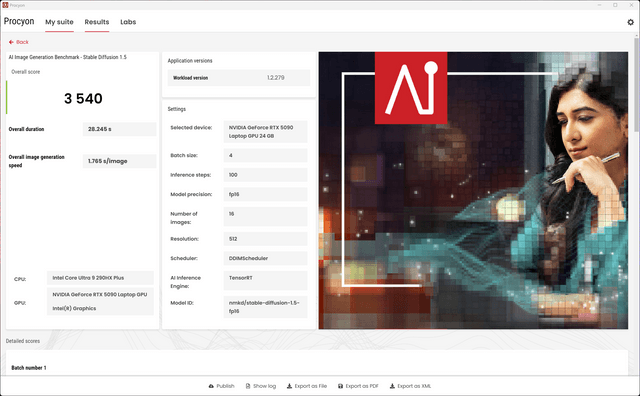Click the DDIMScheduler value
This screenshot has height=396, width=640.
click(265, 258)
